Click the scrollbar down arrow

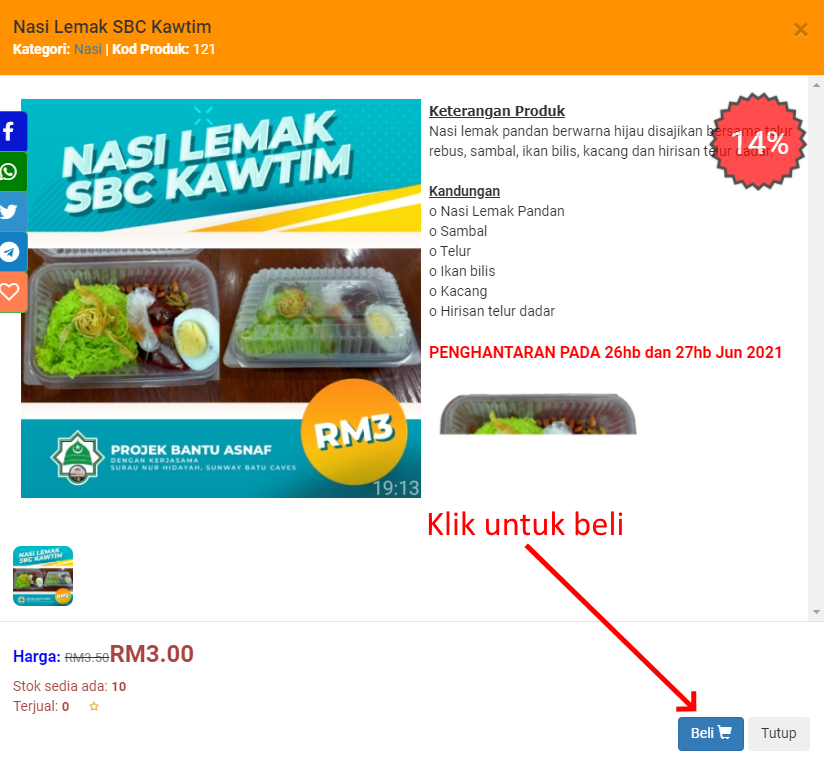[816, 612]
